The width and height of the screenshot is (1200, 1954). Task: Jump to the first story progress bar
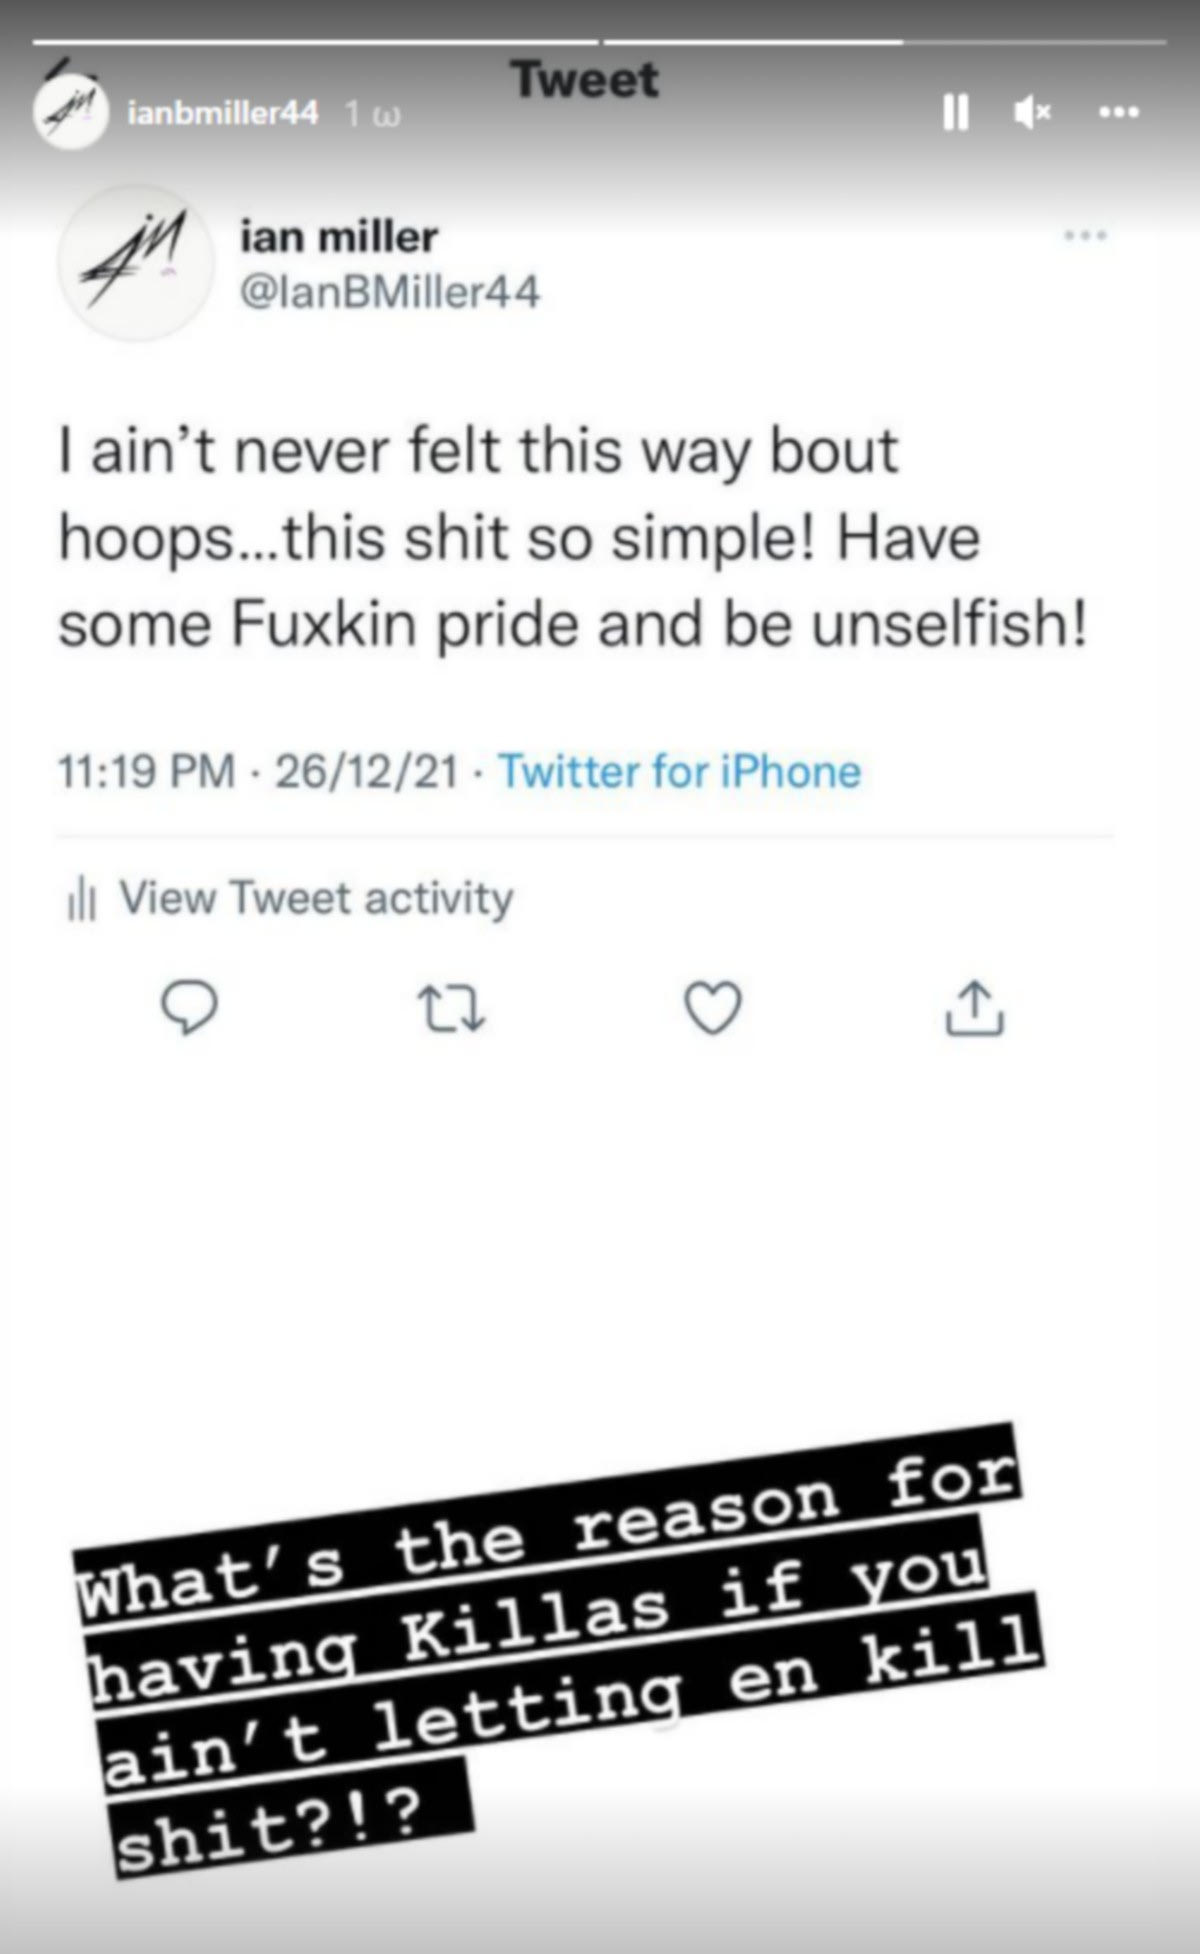click(x=315, y=42)
